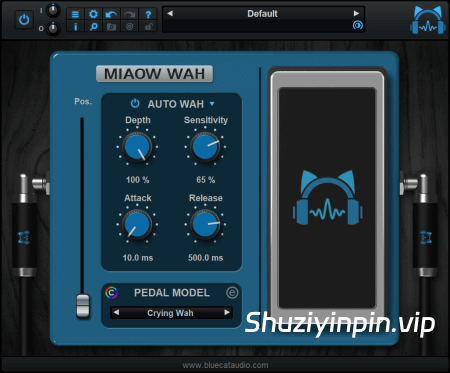Toggle the Auto Wah power button
Viewport: 450px width, 373px height.
[135, 103]
